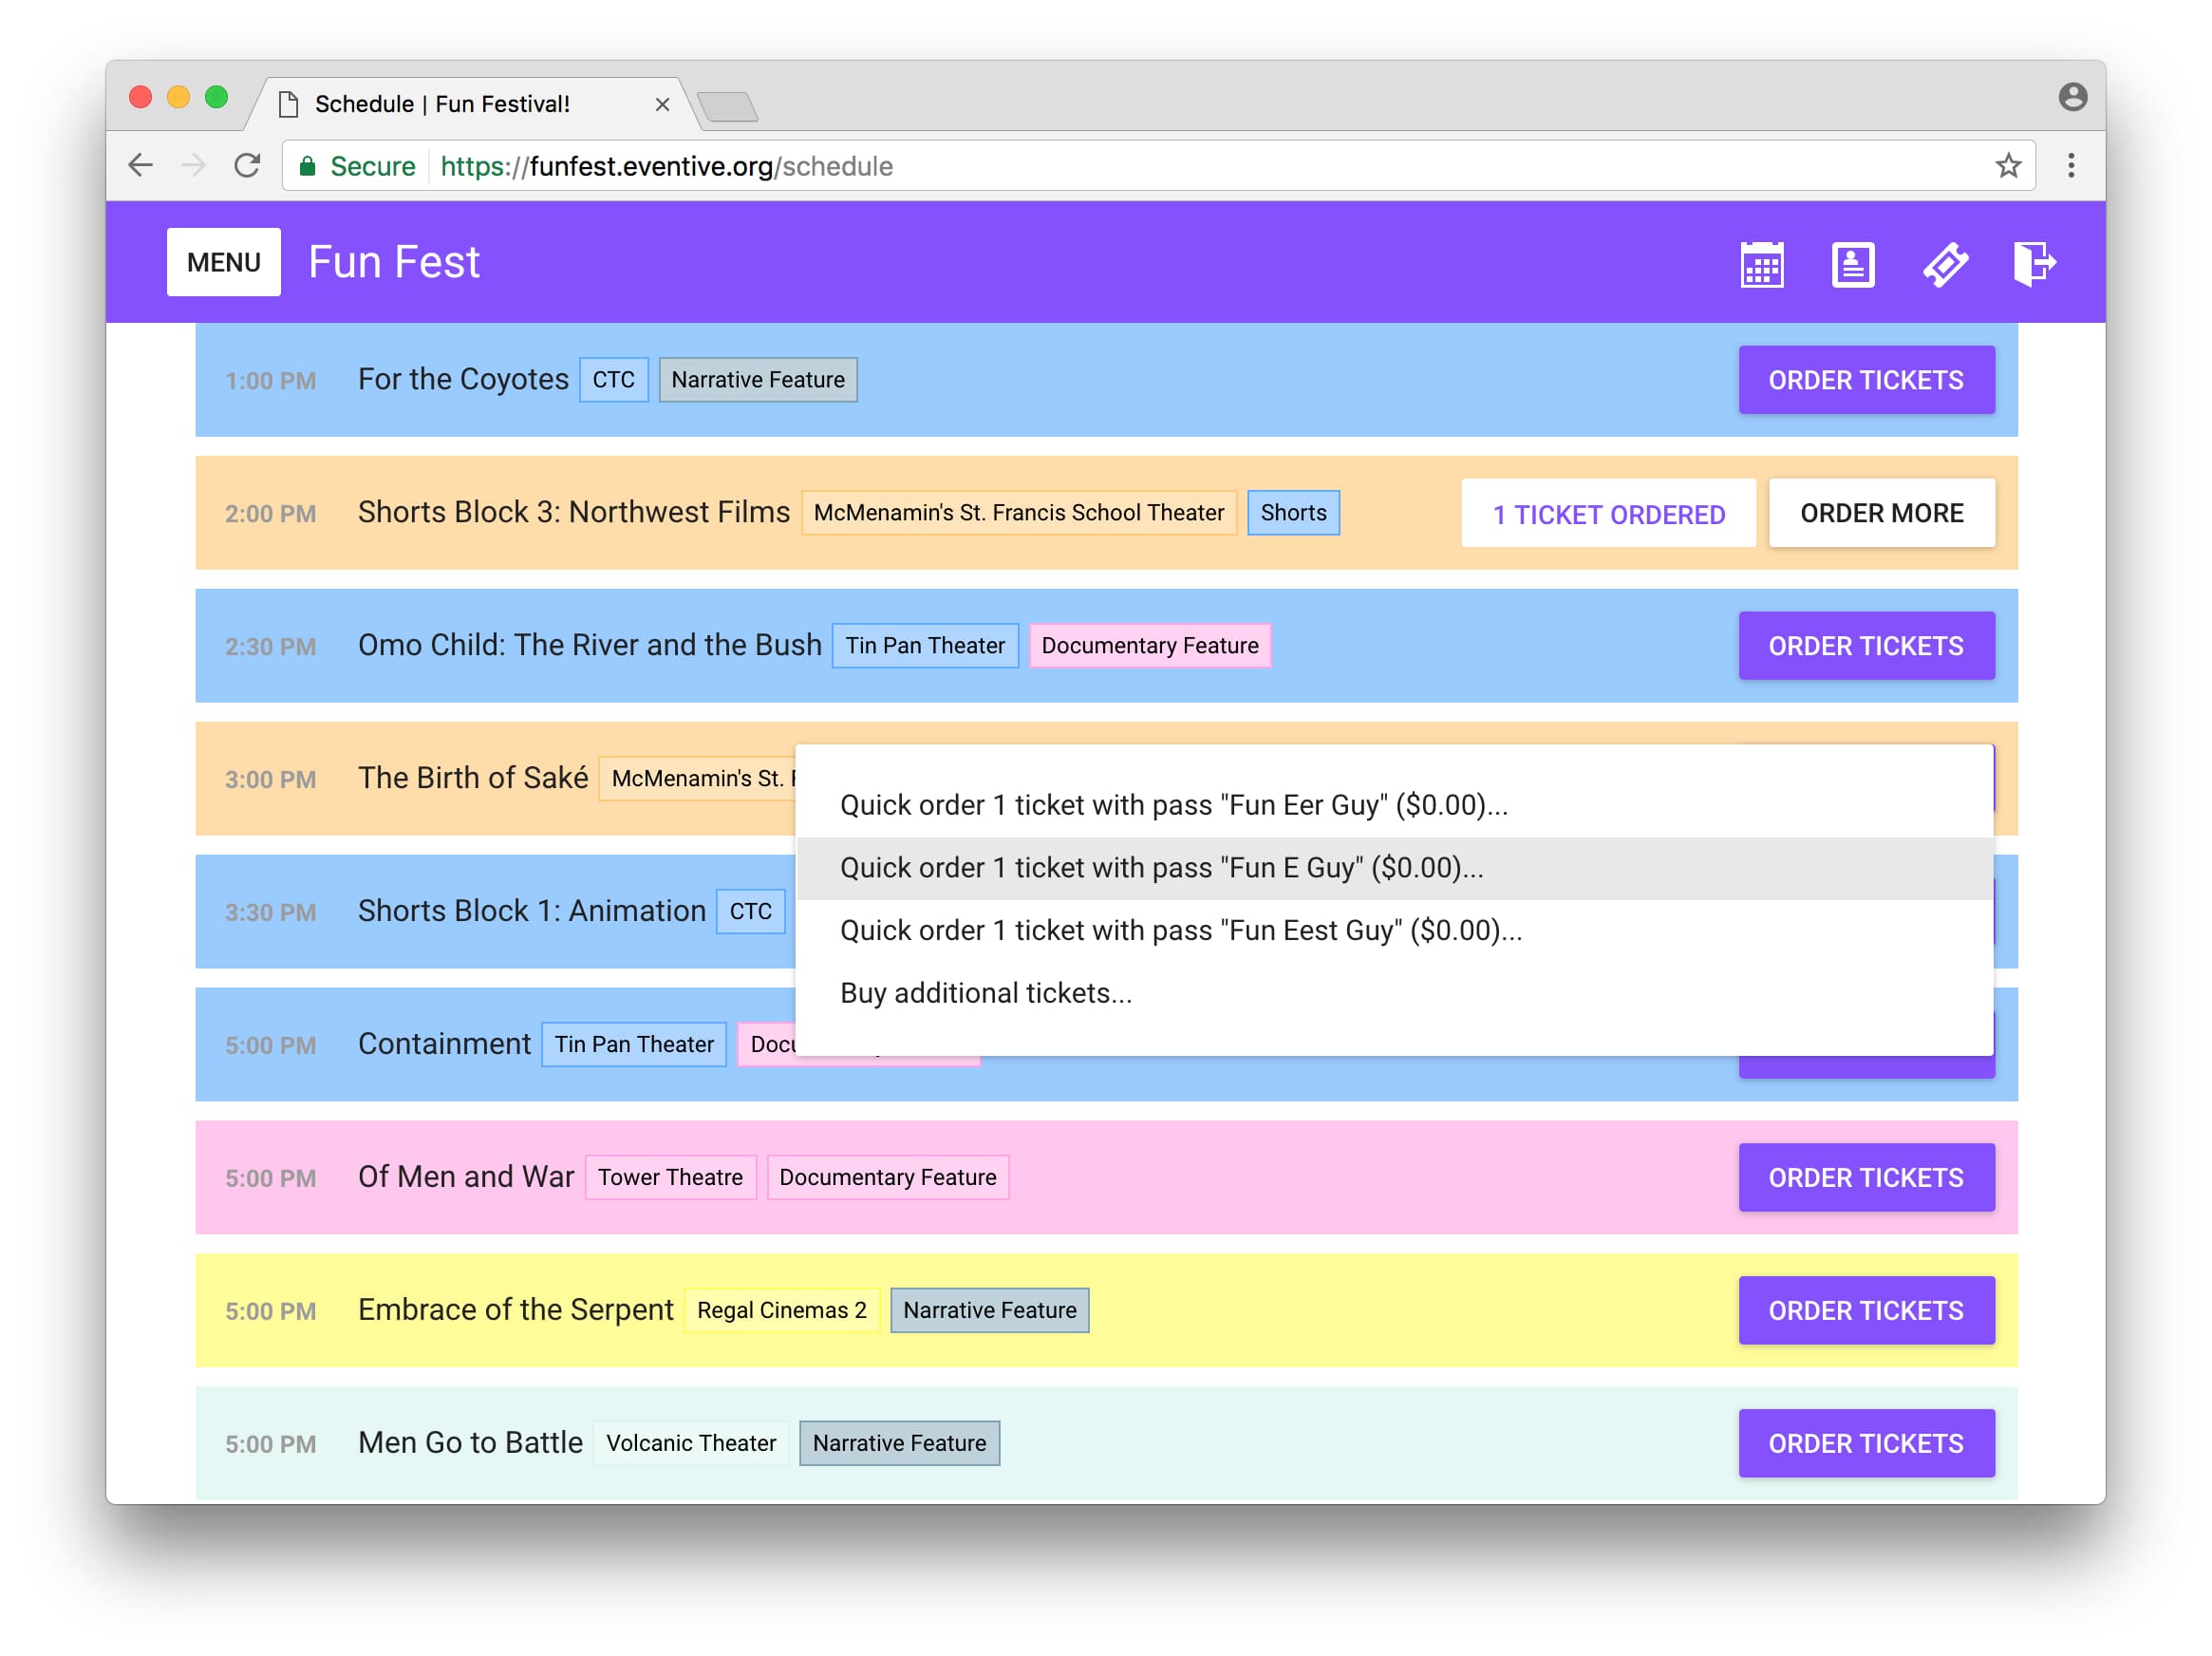
Task: Go back using browser back arrow
Action: [141, 166]
